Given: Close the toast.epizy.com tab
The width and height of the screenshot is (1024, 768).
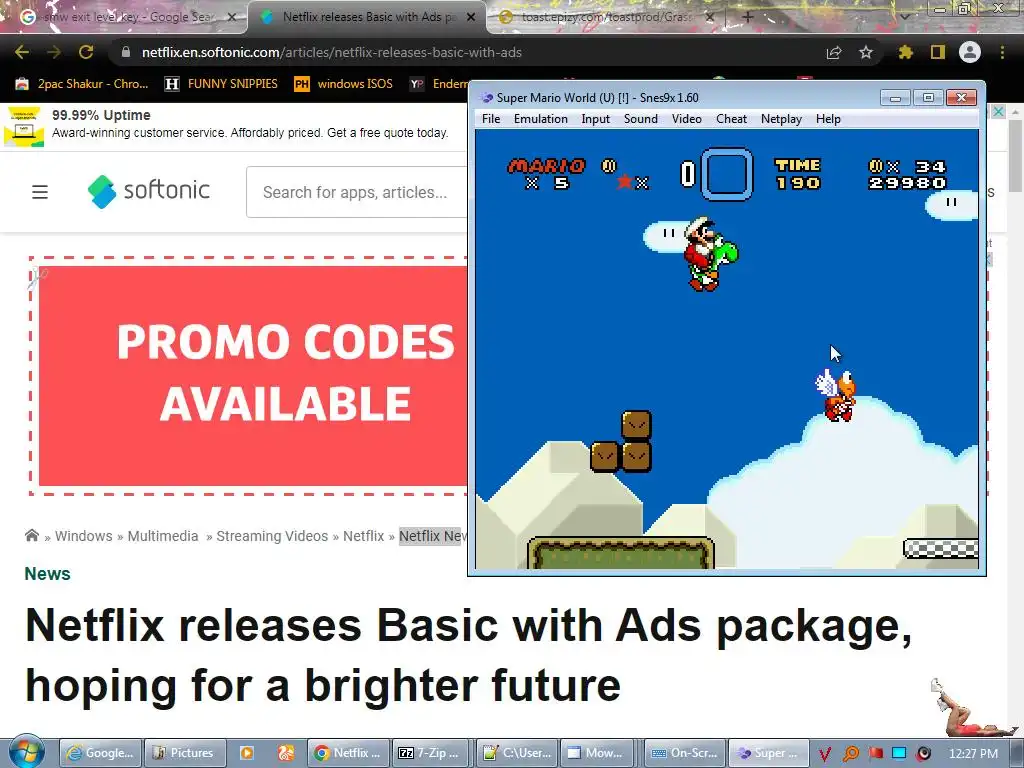Looking at the screenshot, I should pyautogui.click(x=711, y=17).
